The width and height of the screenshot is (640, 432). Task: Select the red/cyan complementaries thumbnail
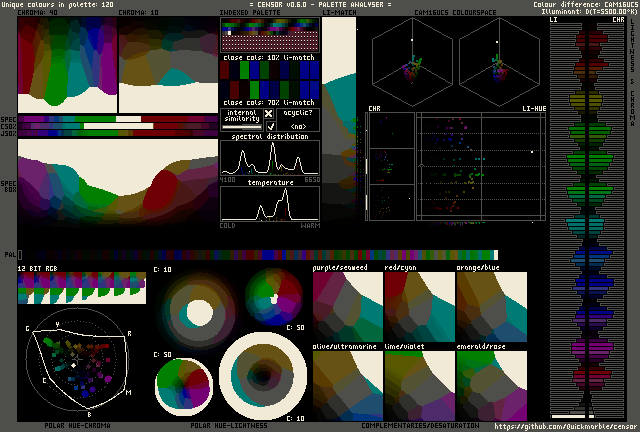(419, 306)
